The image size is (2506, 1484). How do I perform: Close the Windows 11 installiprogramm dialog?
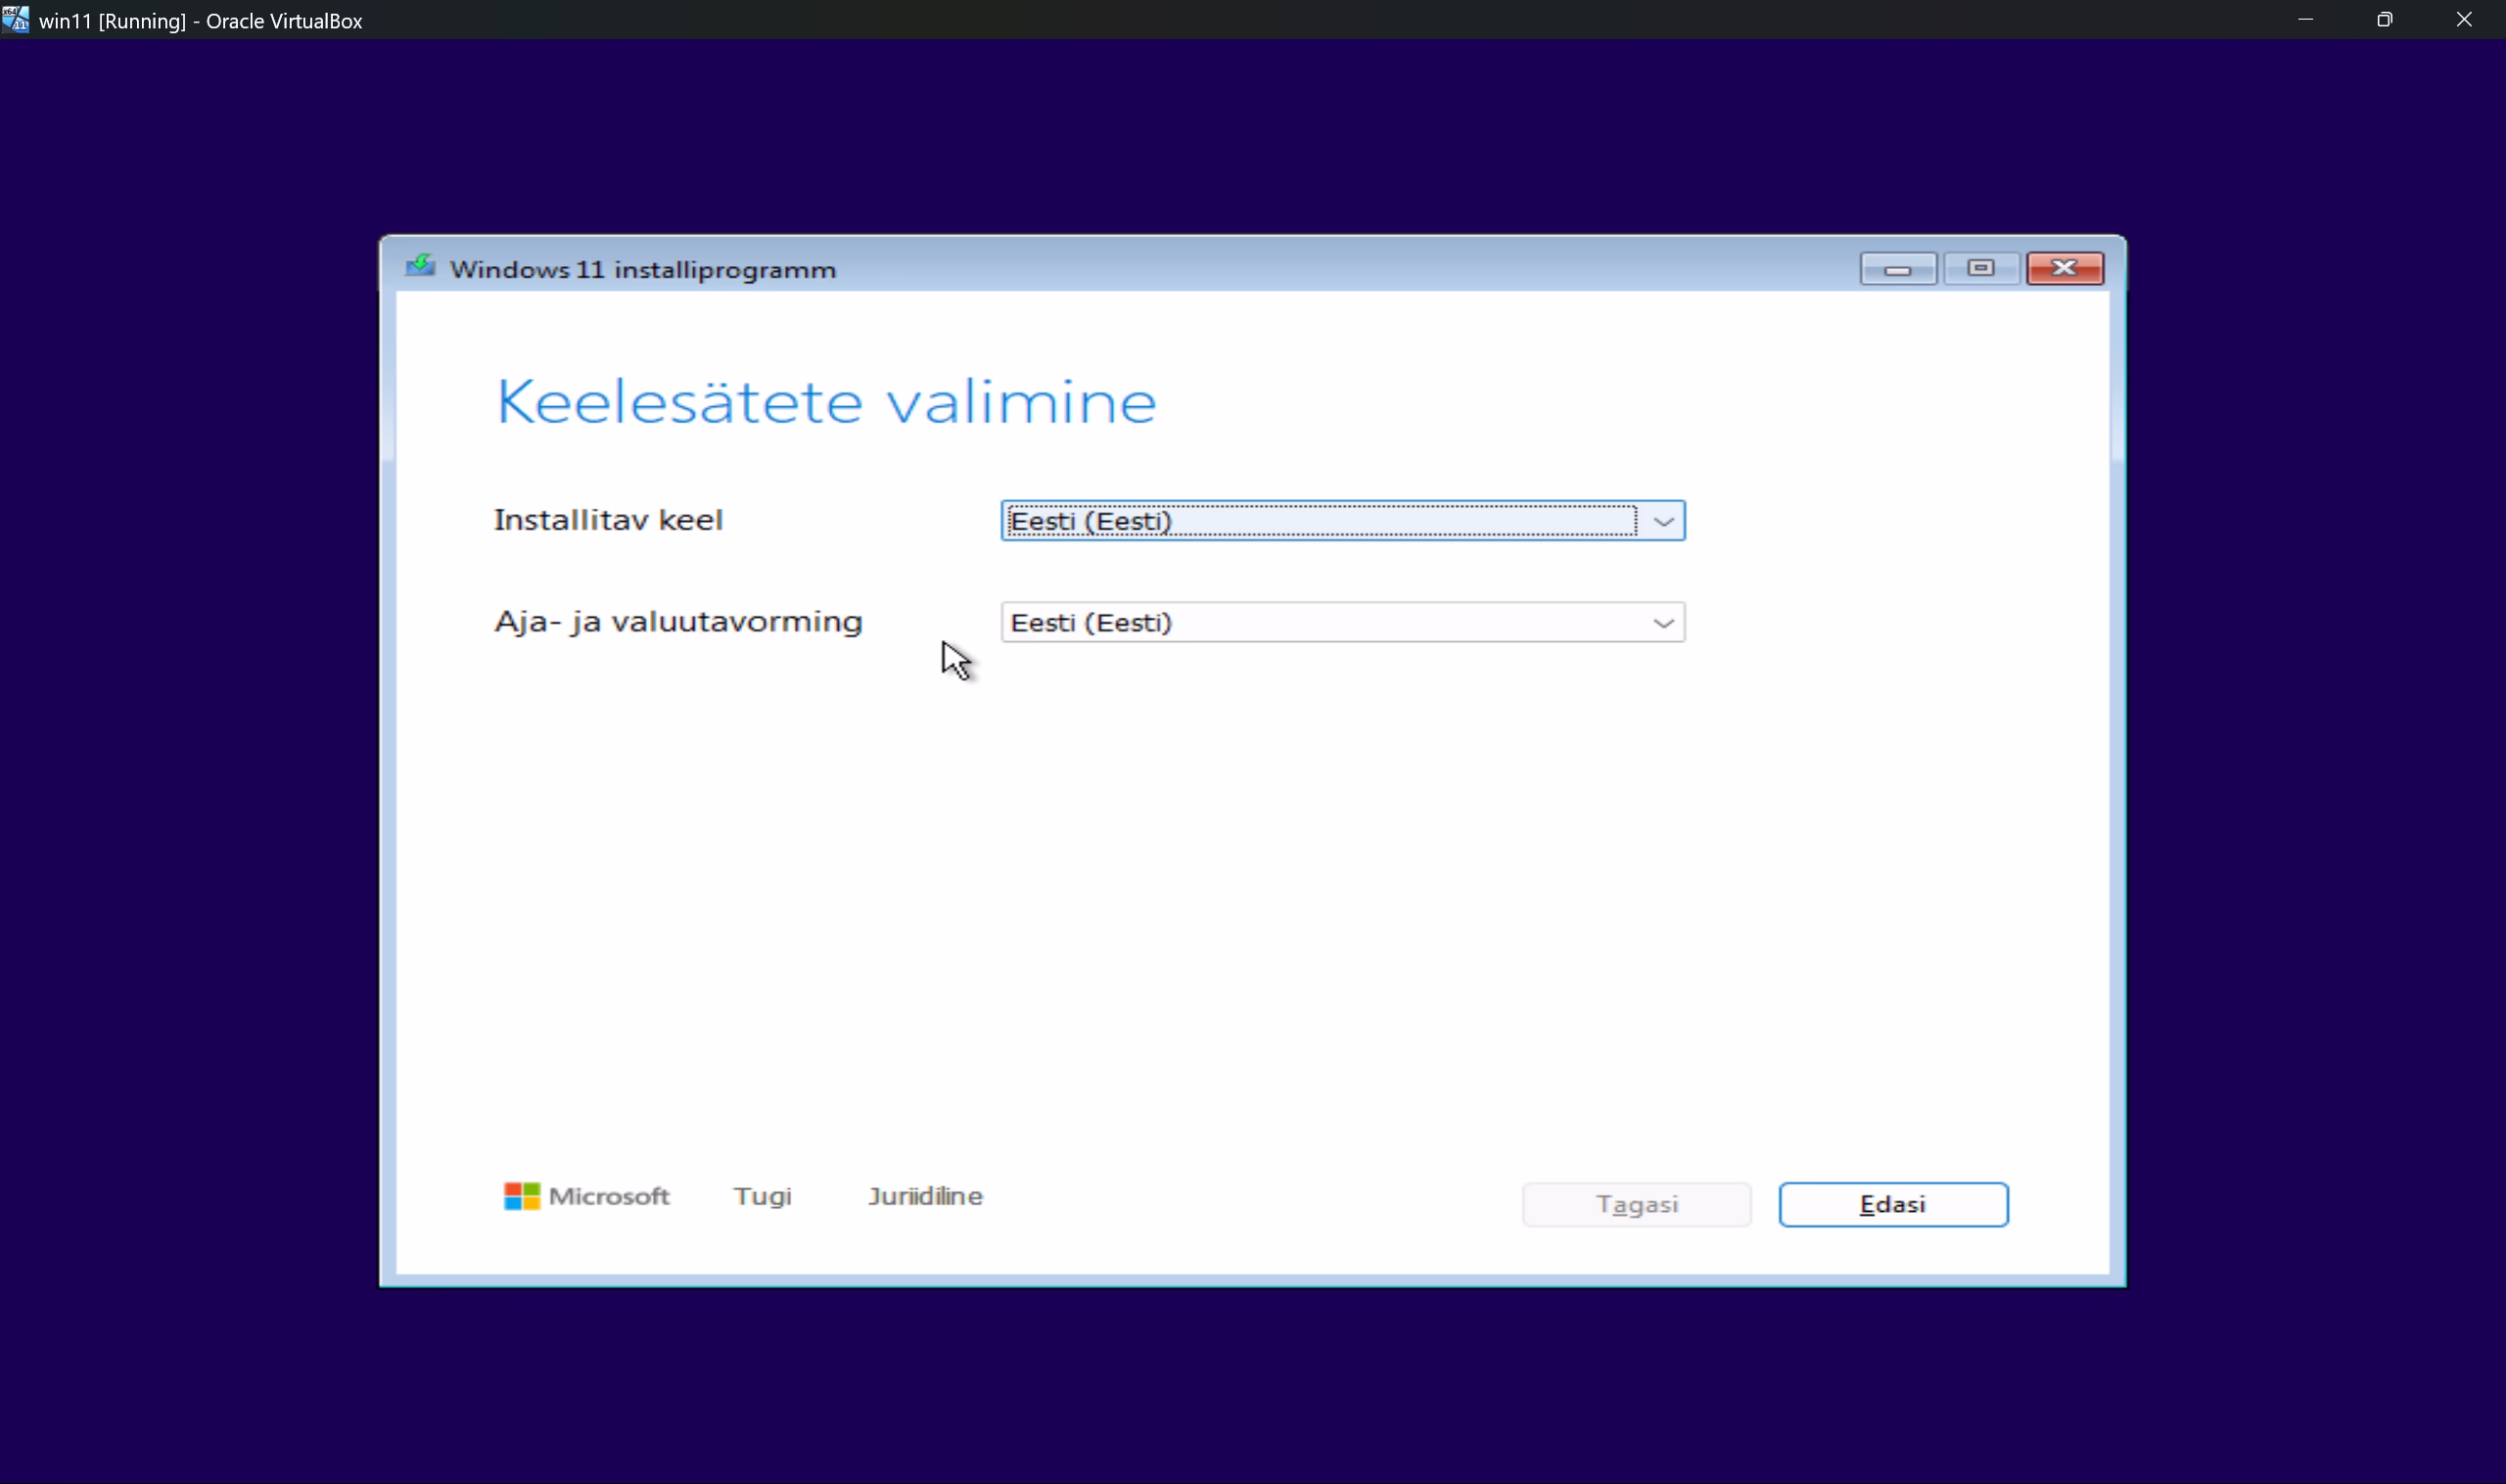click(x=2065, y=268)
